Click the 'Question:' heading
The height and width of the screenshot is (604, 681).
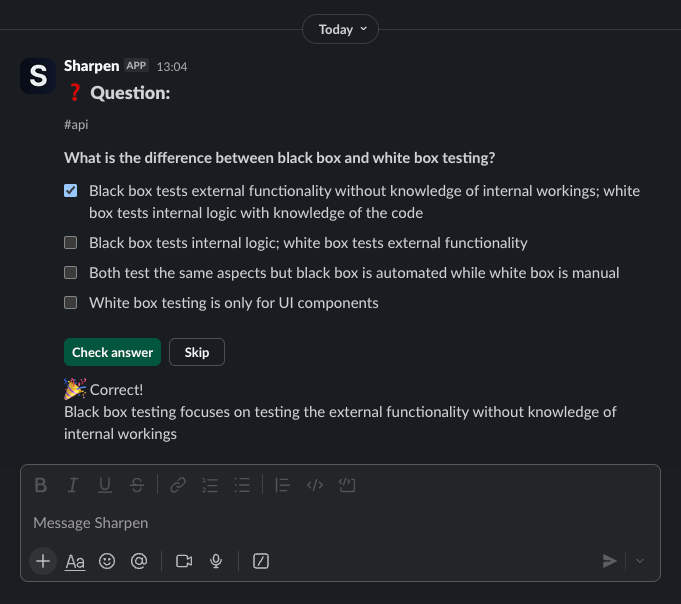pyautogui.click(x=130, y=93)
